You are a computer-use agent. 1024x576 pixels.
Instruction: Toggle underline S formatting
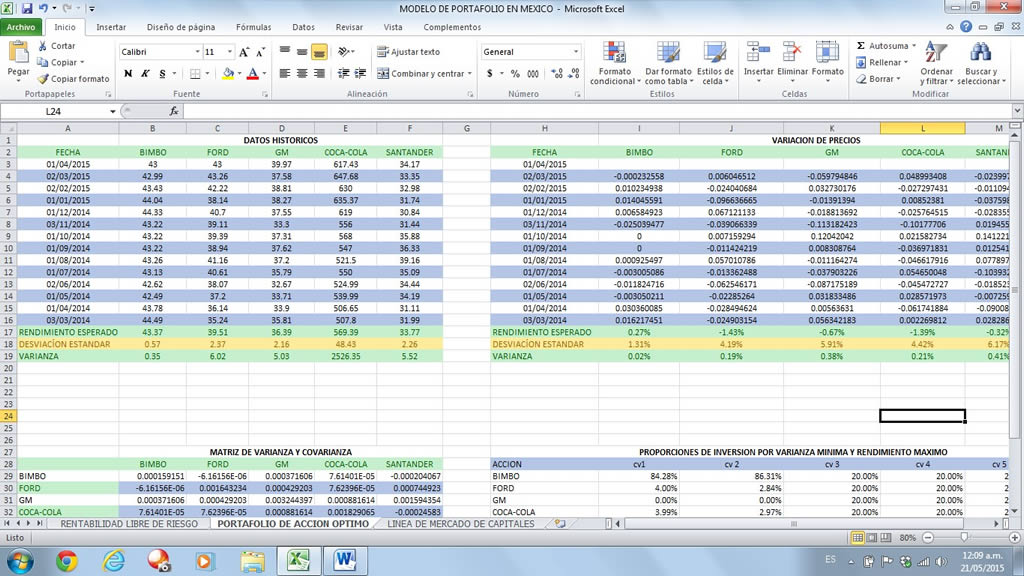[x=162, y=74]
